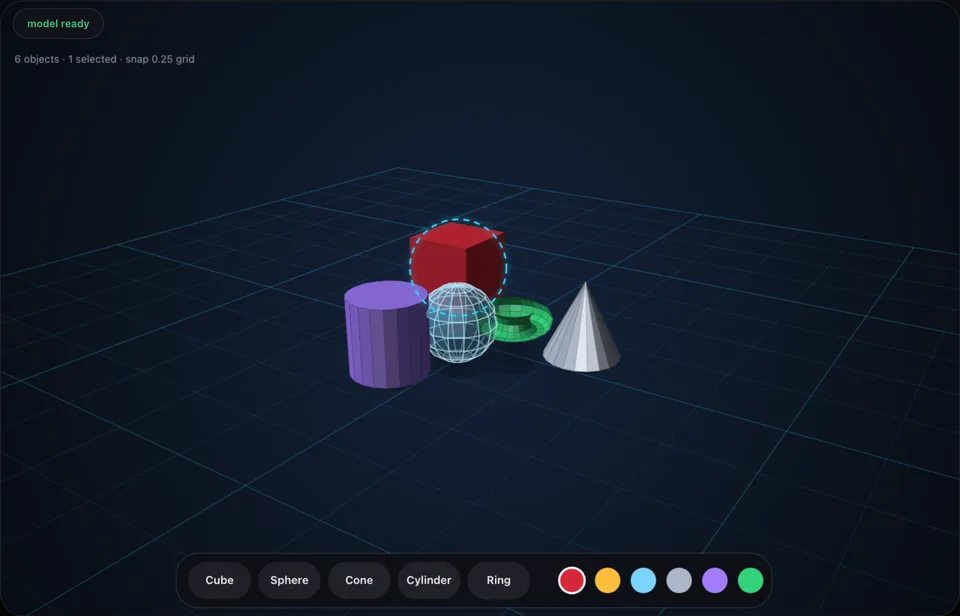Select the green color swatch
This screenshot has width=960, height=616.
coord(751,580)
